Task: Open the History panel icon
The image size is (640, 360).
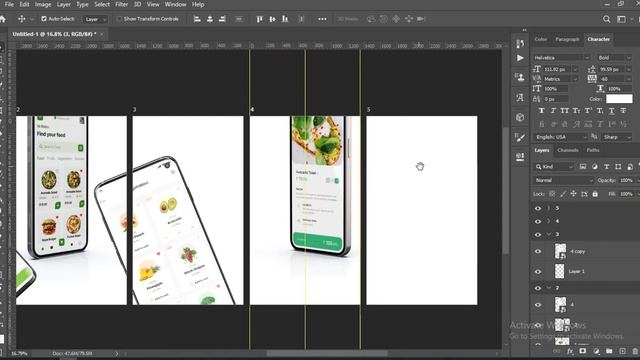Action: 520,43
